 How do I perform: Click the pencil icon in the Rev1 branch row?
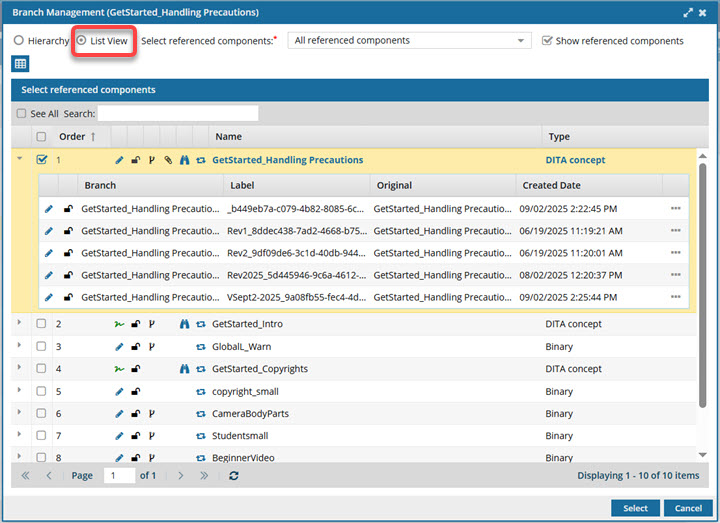[49, 230]
